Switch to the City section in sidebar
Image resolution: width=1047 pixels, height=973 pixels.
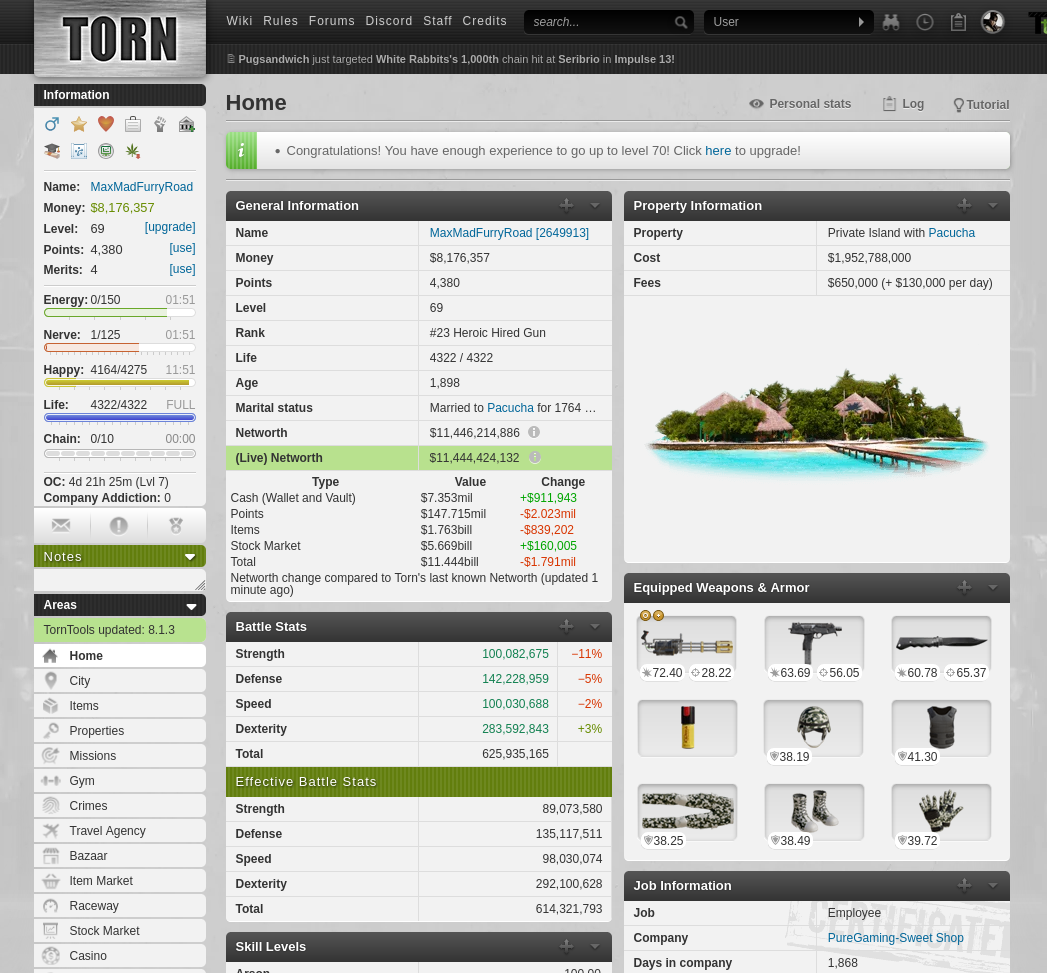tap(79, 681)
